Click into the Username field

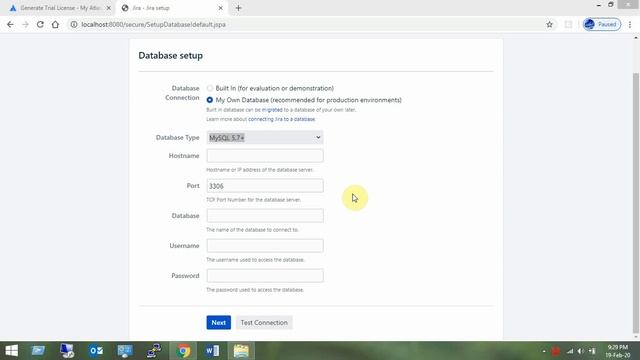coord(265,246)
